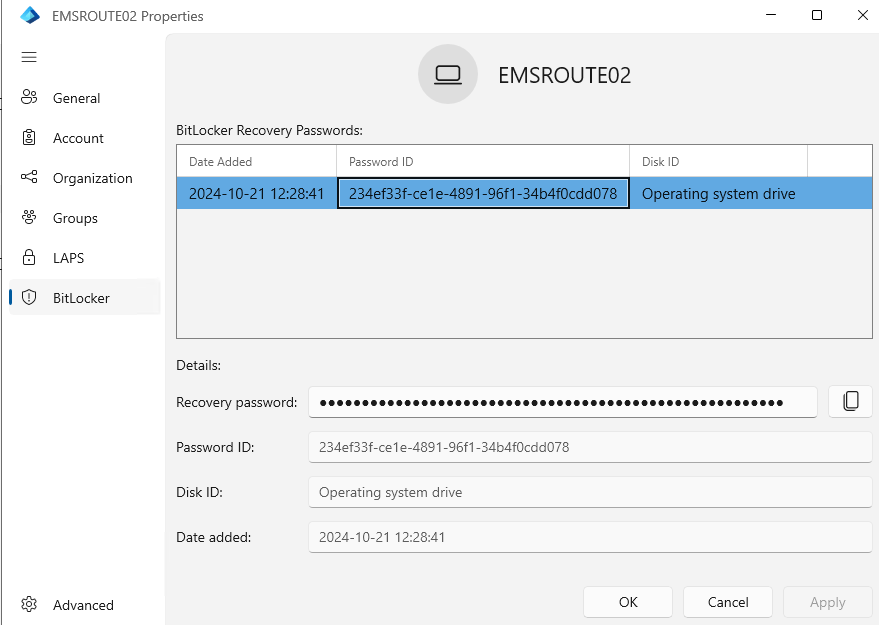
Task: Switch to the Organization section
Action: point(92,178)
